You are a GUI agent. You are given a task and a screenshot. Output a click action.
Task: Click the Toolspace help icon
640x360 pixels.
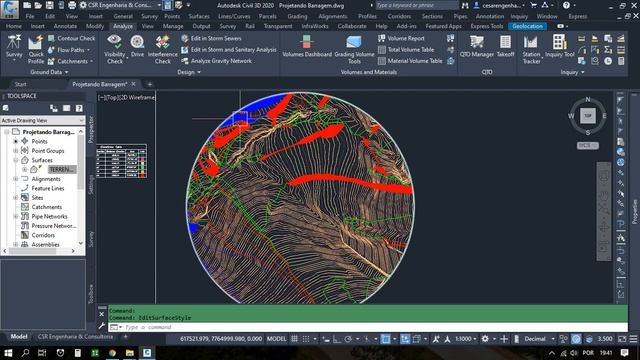coord(79,108)
